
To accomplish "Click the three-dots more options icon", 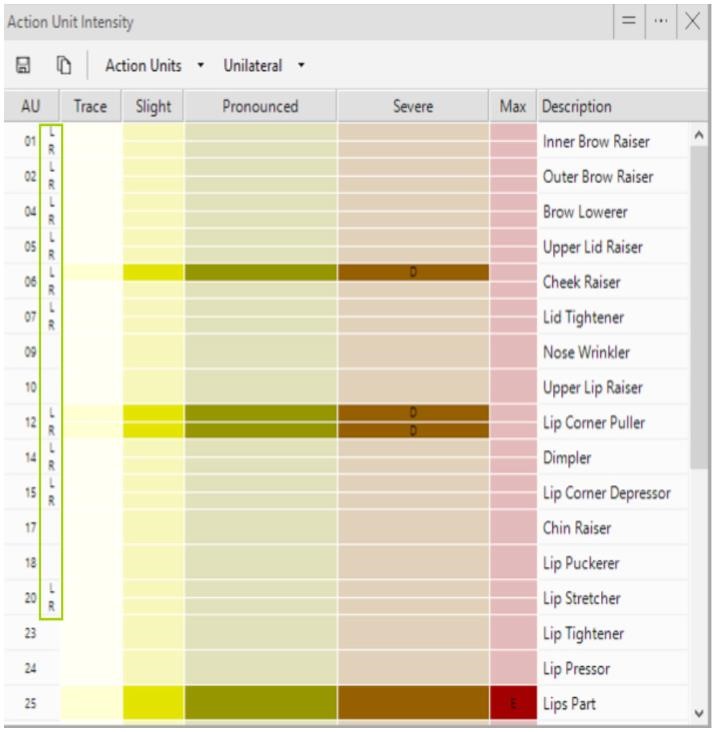I will click(x=661, y=21).
